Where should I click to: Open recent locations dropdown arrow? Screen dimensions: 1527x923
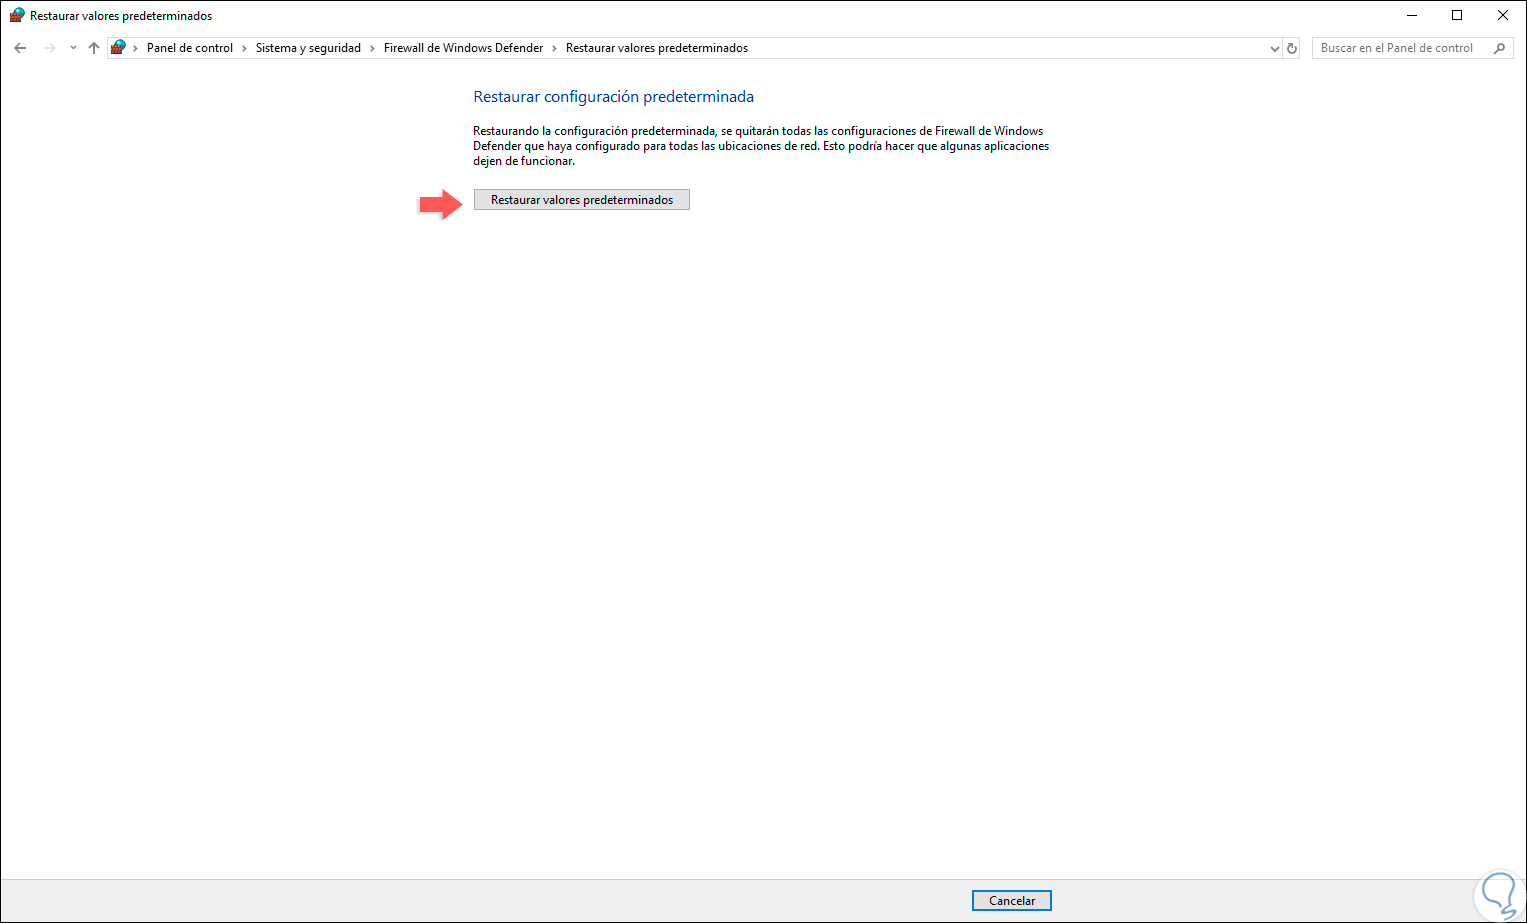click(73, 48)
